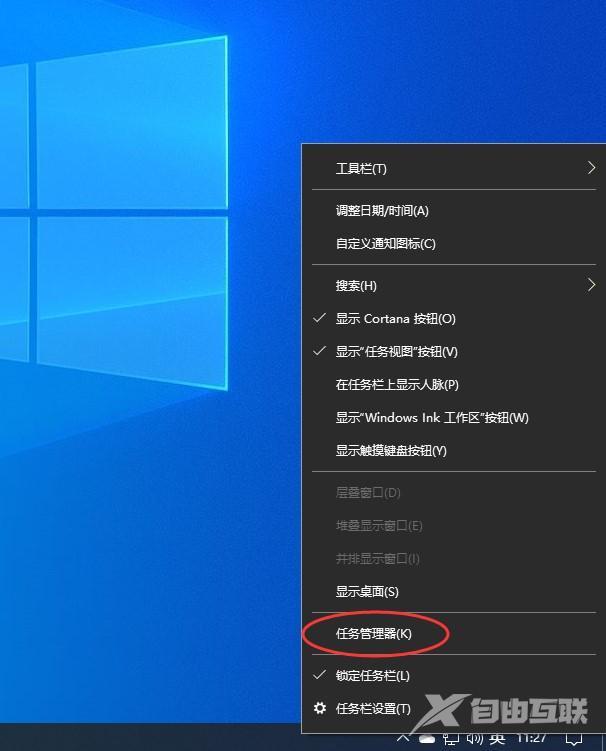Image resolution: width=606 pixels, height=751 pixels.
Task: Select 调整日期/时间(A) from the menu
Action: click(454, 211)
